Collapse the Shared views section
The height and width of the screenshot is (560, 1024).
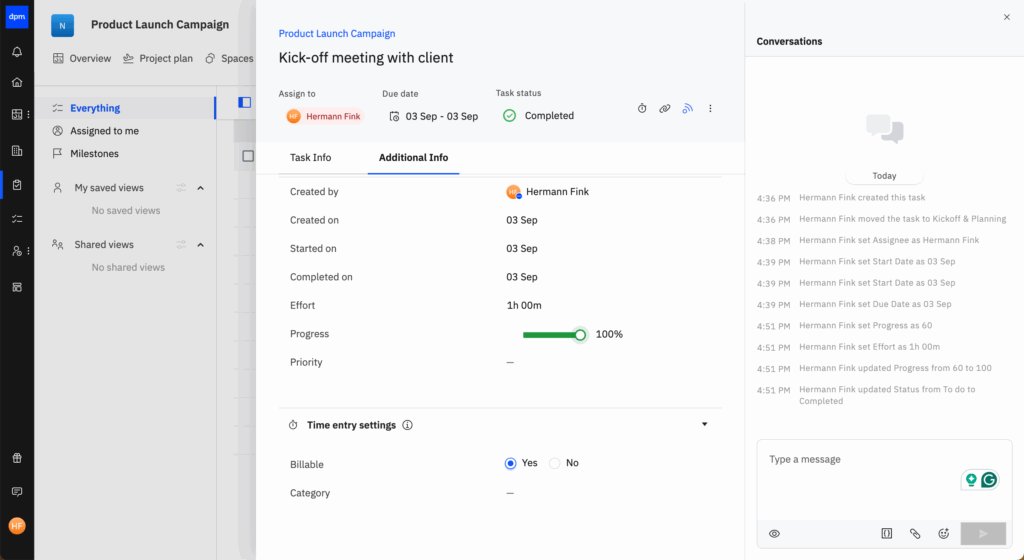[200, 245]
